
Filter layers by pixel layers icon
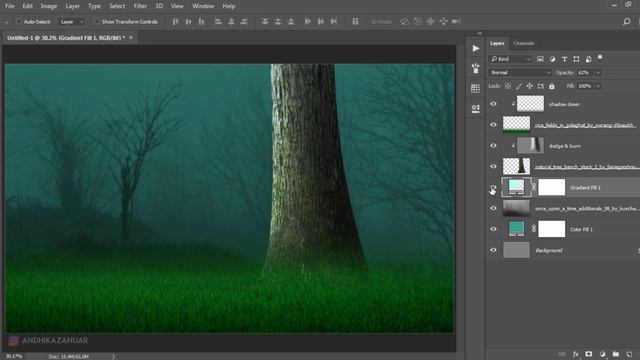540,59
